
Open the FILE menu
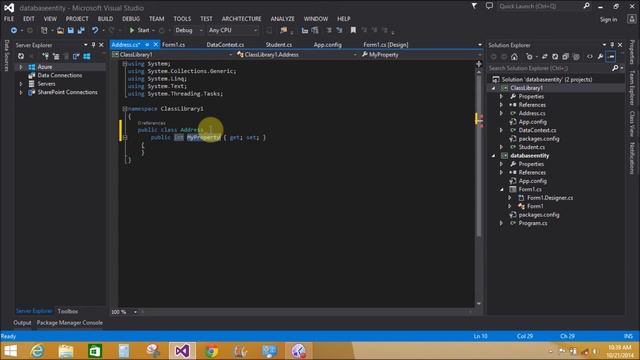click(x=9, y=19)
